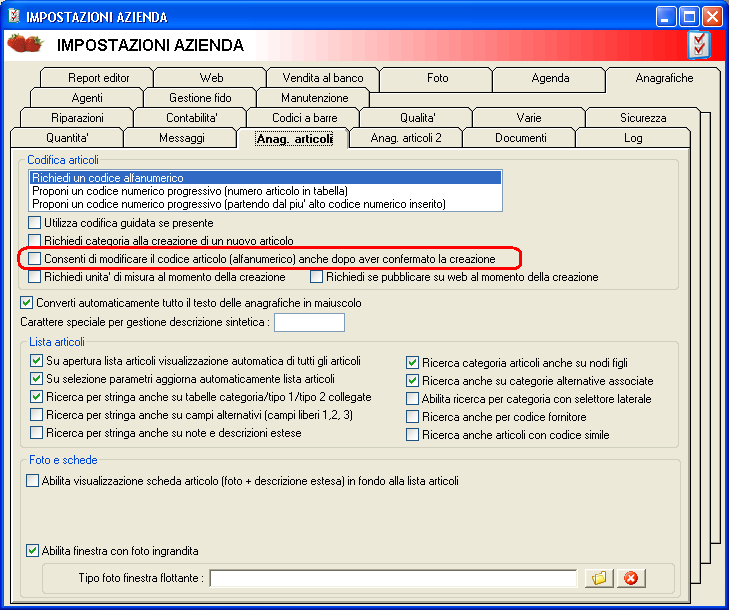Select 'partendo dal piu' alto codice' option
Screen dimensions: 729x610
coord(265,204)
